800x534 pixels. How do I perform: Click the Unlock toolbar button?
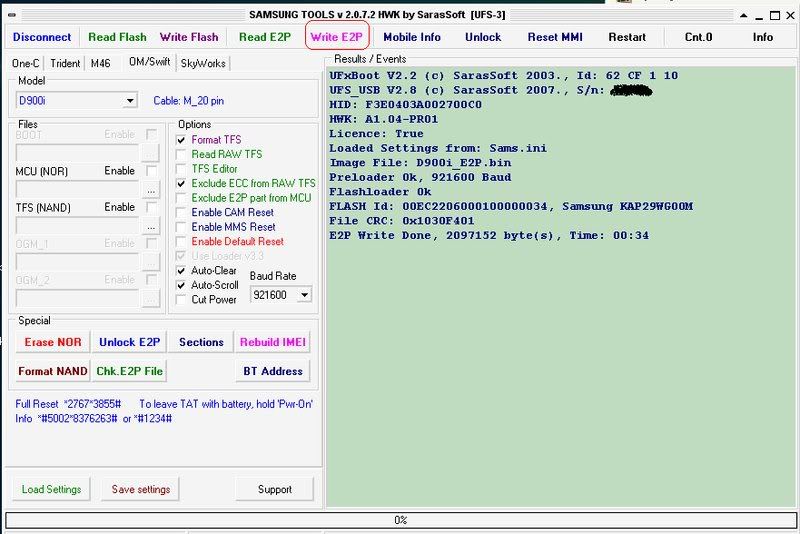tap(483, 37)
